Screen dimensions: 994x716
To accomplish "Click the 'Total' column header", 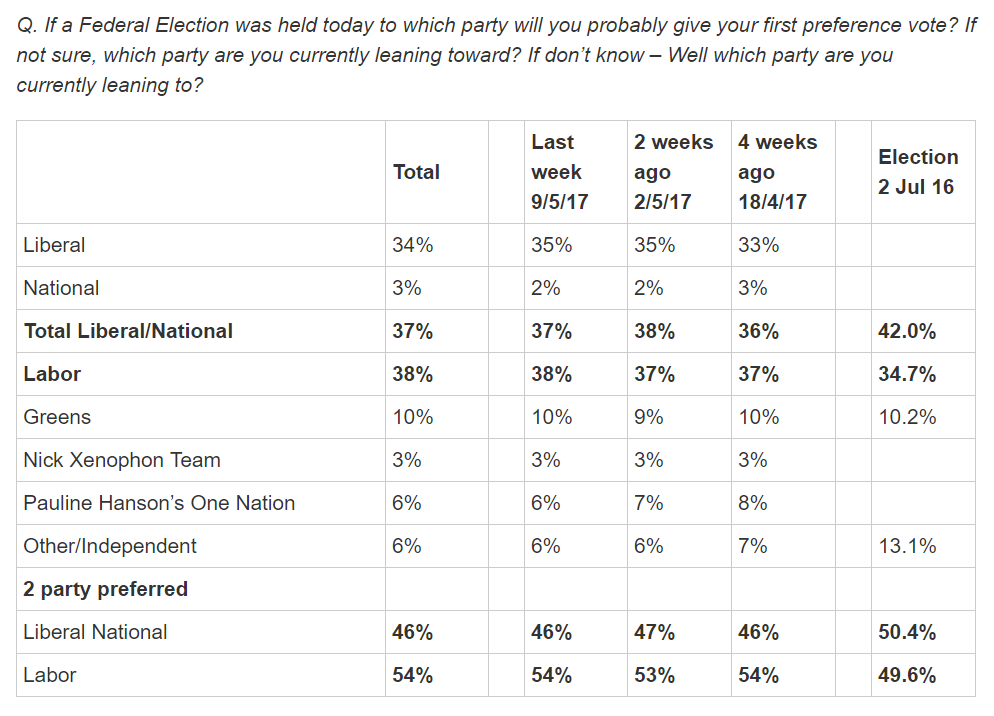I will tap(417, 172).
